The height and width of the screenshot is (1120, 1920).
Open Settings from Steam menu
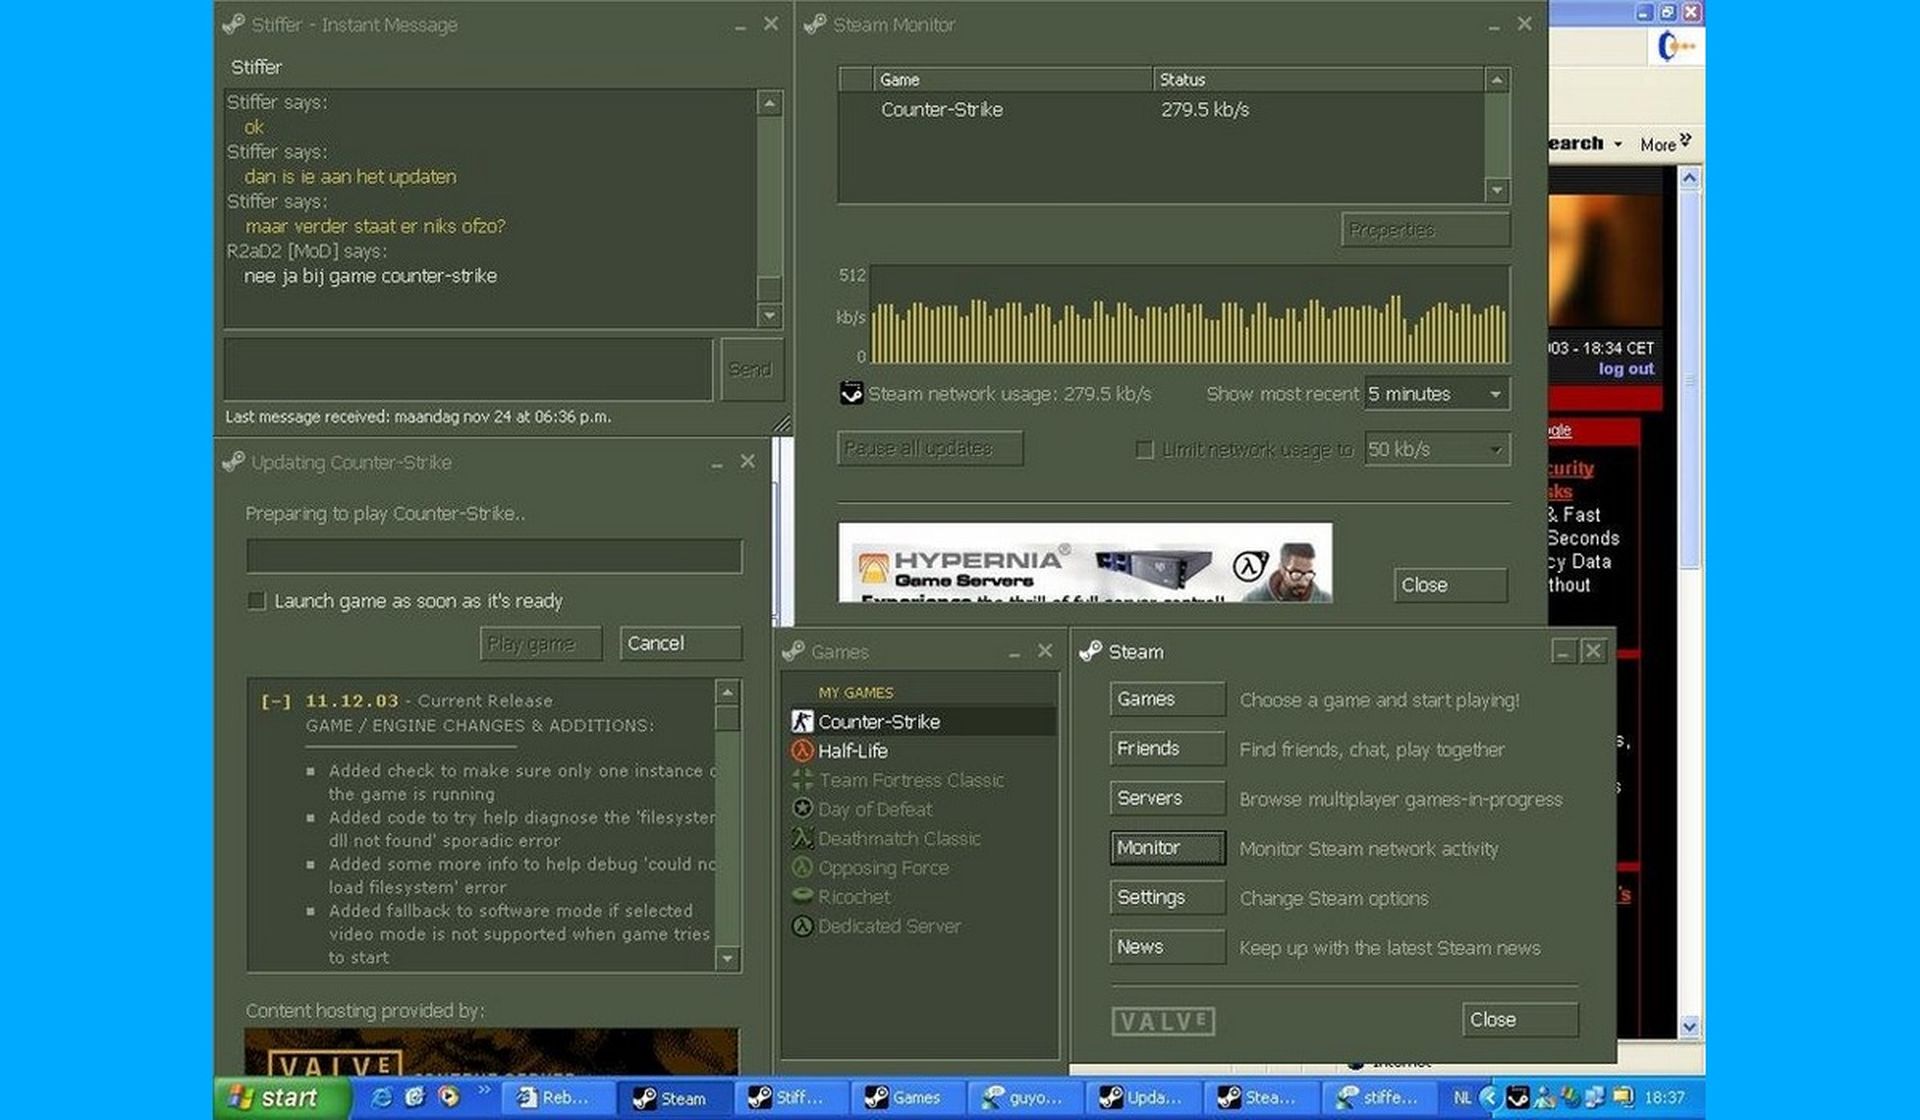coord(1166,897)
